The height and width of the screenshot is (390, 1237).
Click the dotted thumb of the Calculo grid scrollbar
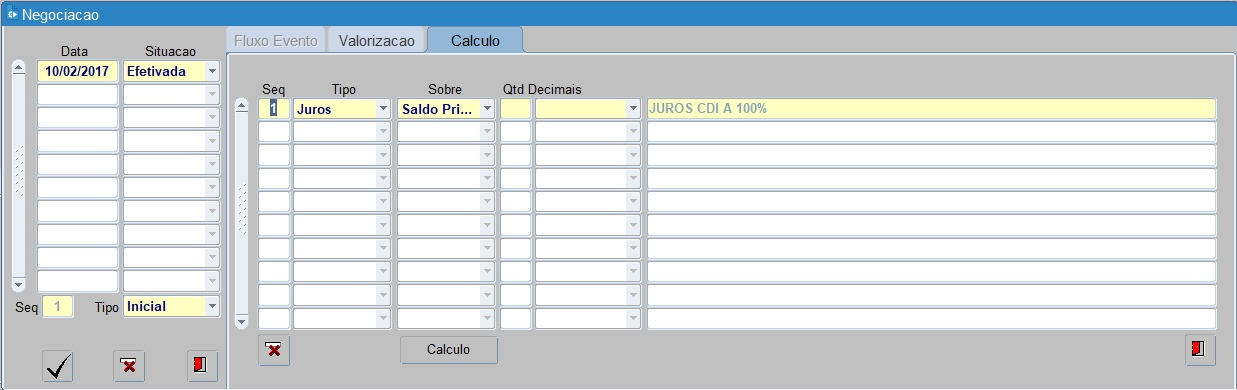241,210
